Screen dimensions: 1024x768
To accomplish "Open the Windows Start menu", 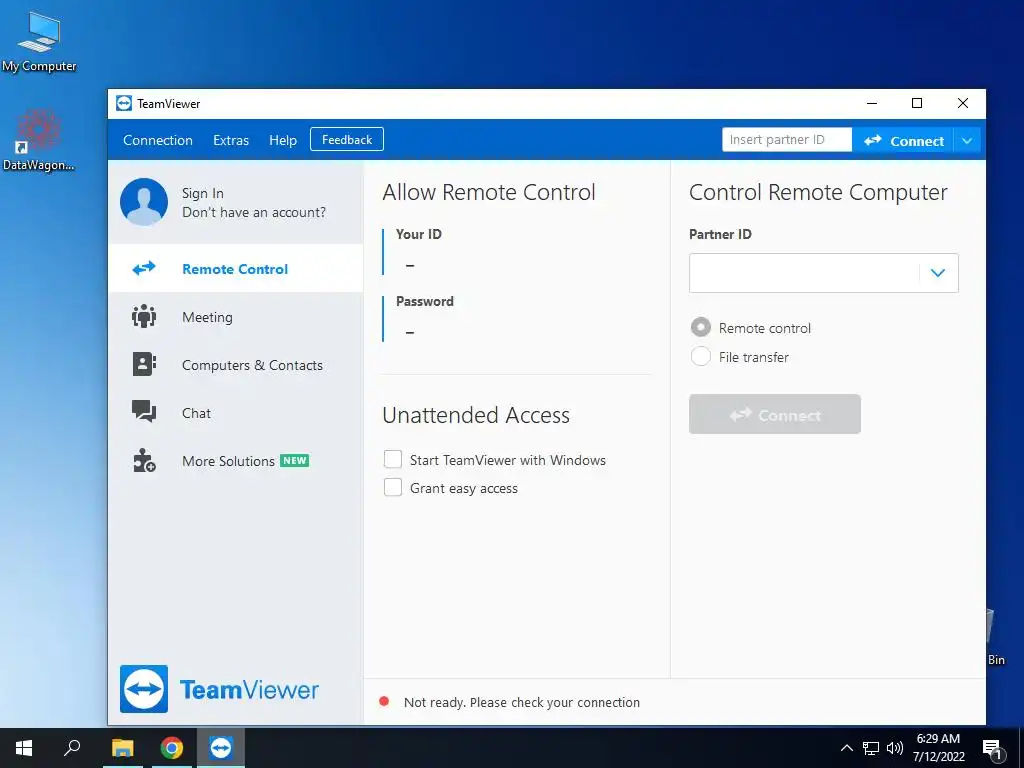I will [x=24, y=748].
